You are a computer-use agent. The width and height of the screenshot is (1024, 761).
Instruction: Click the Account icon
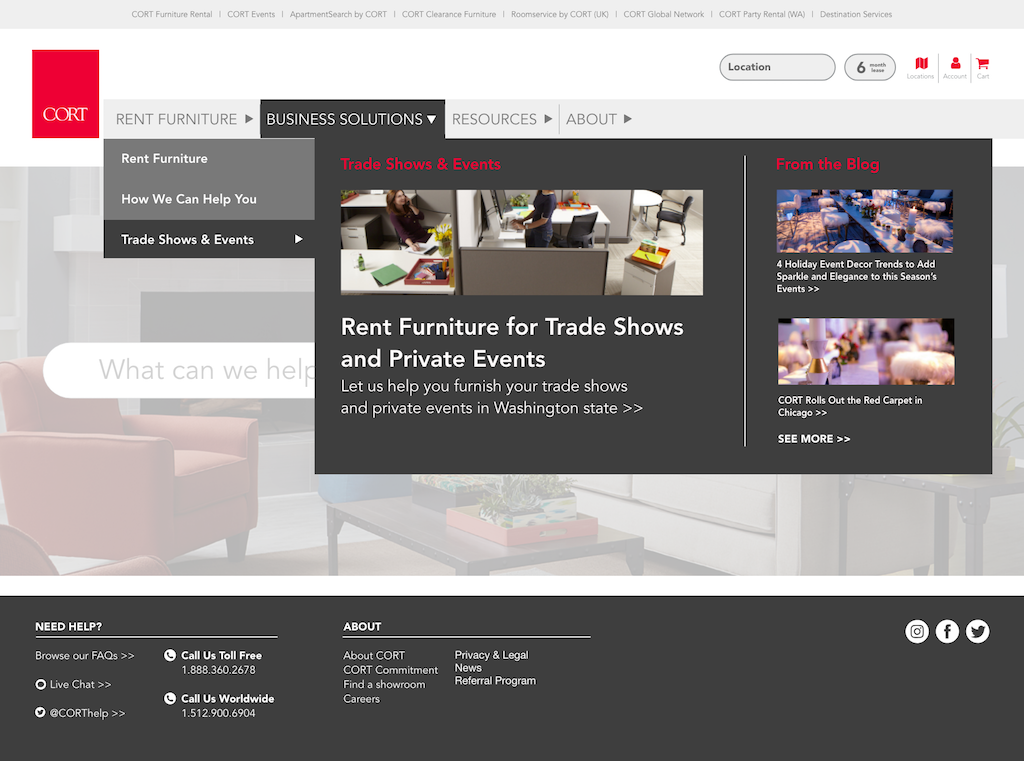tap(955, 66)
